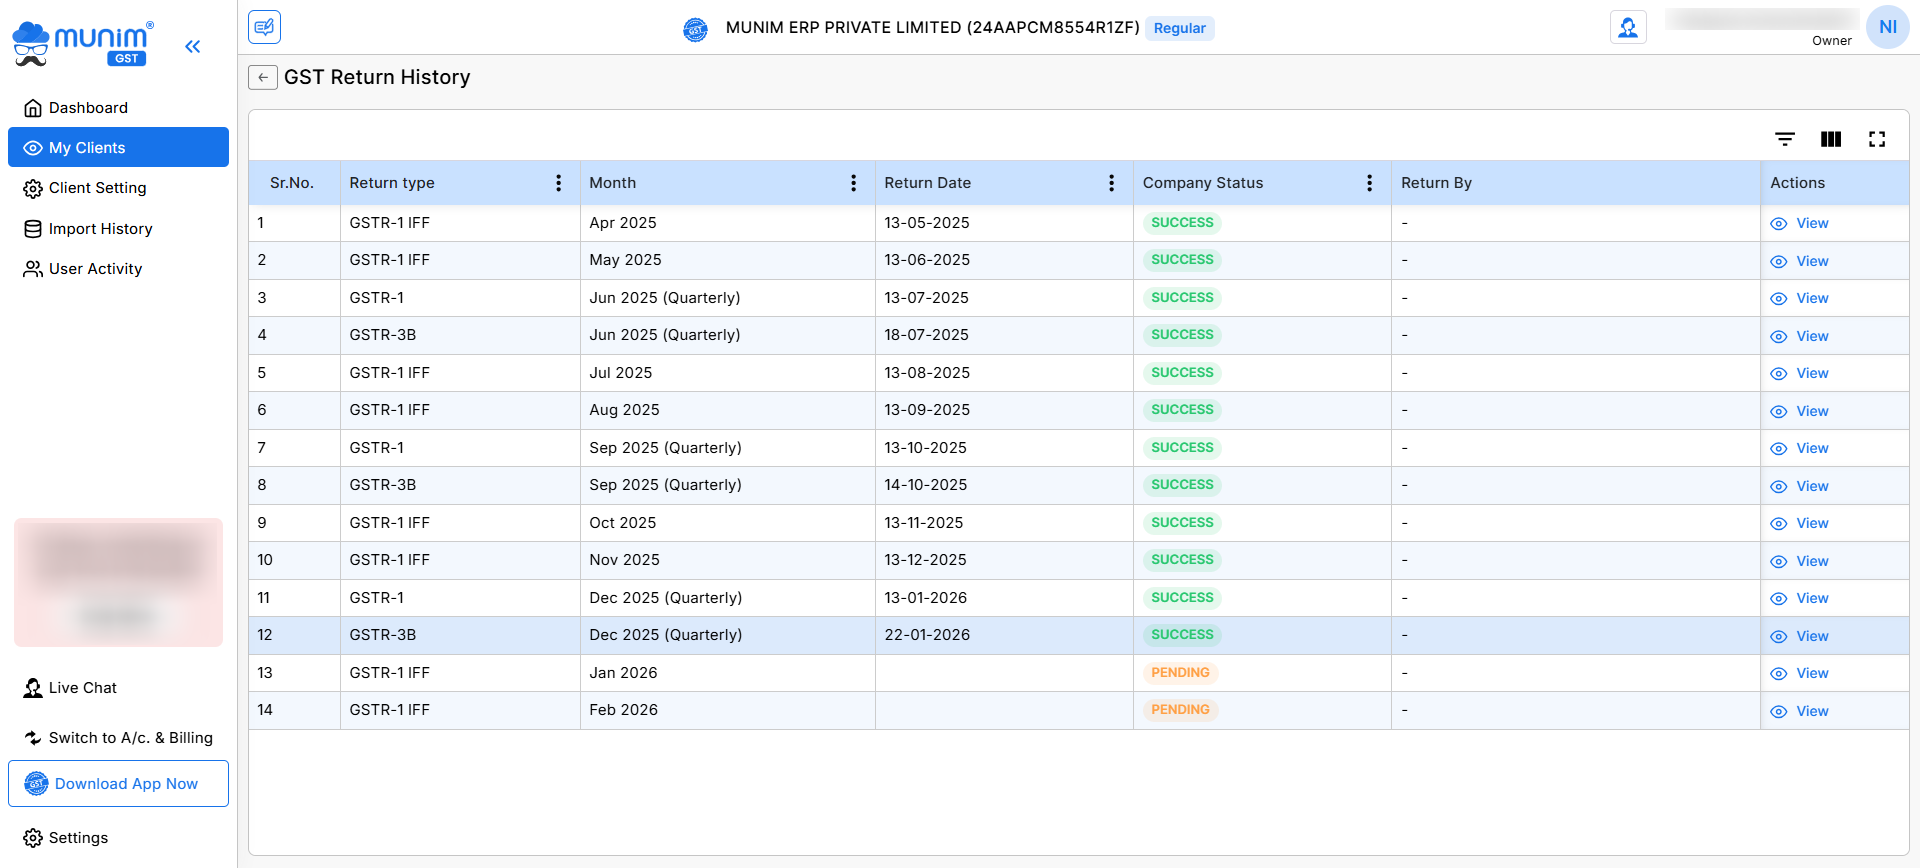Open the column chooser icon

(x=1831, y=139)
